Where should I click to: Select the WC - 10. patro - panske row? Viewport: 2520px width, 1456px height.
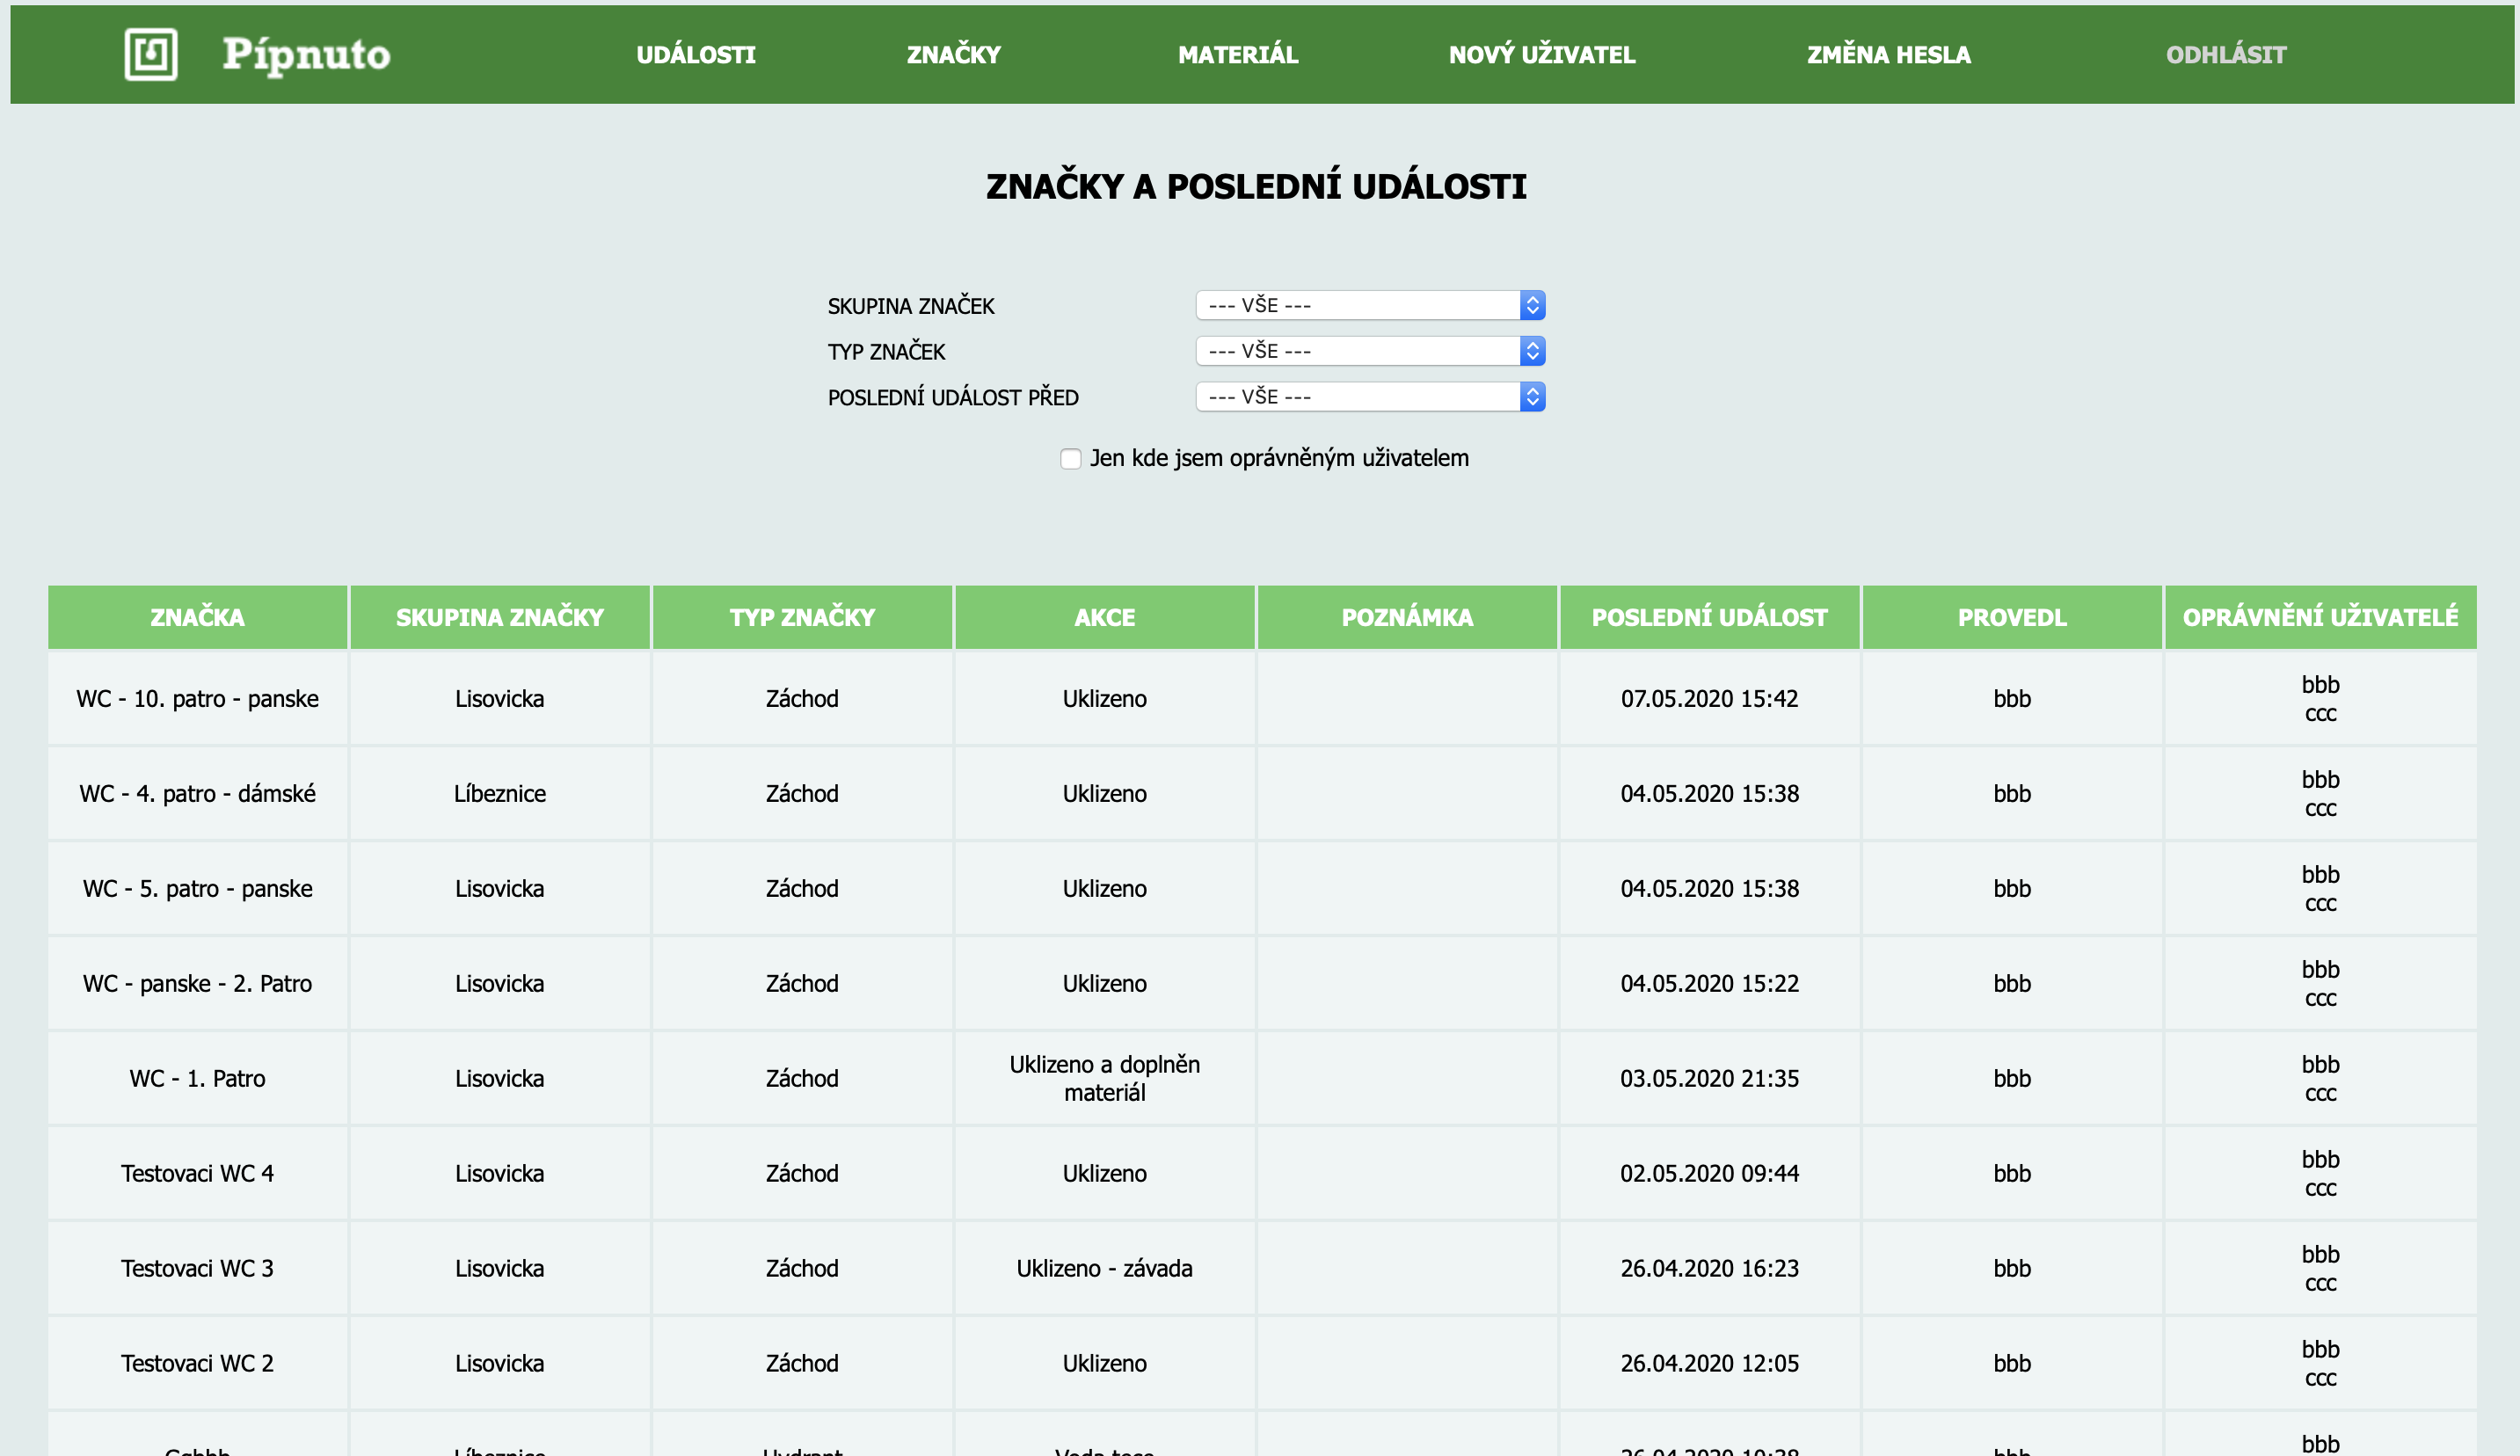198,699
